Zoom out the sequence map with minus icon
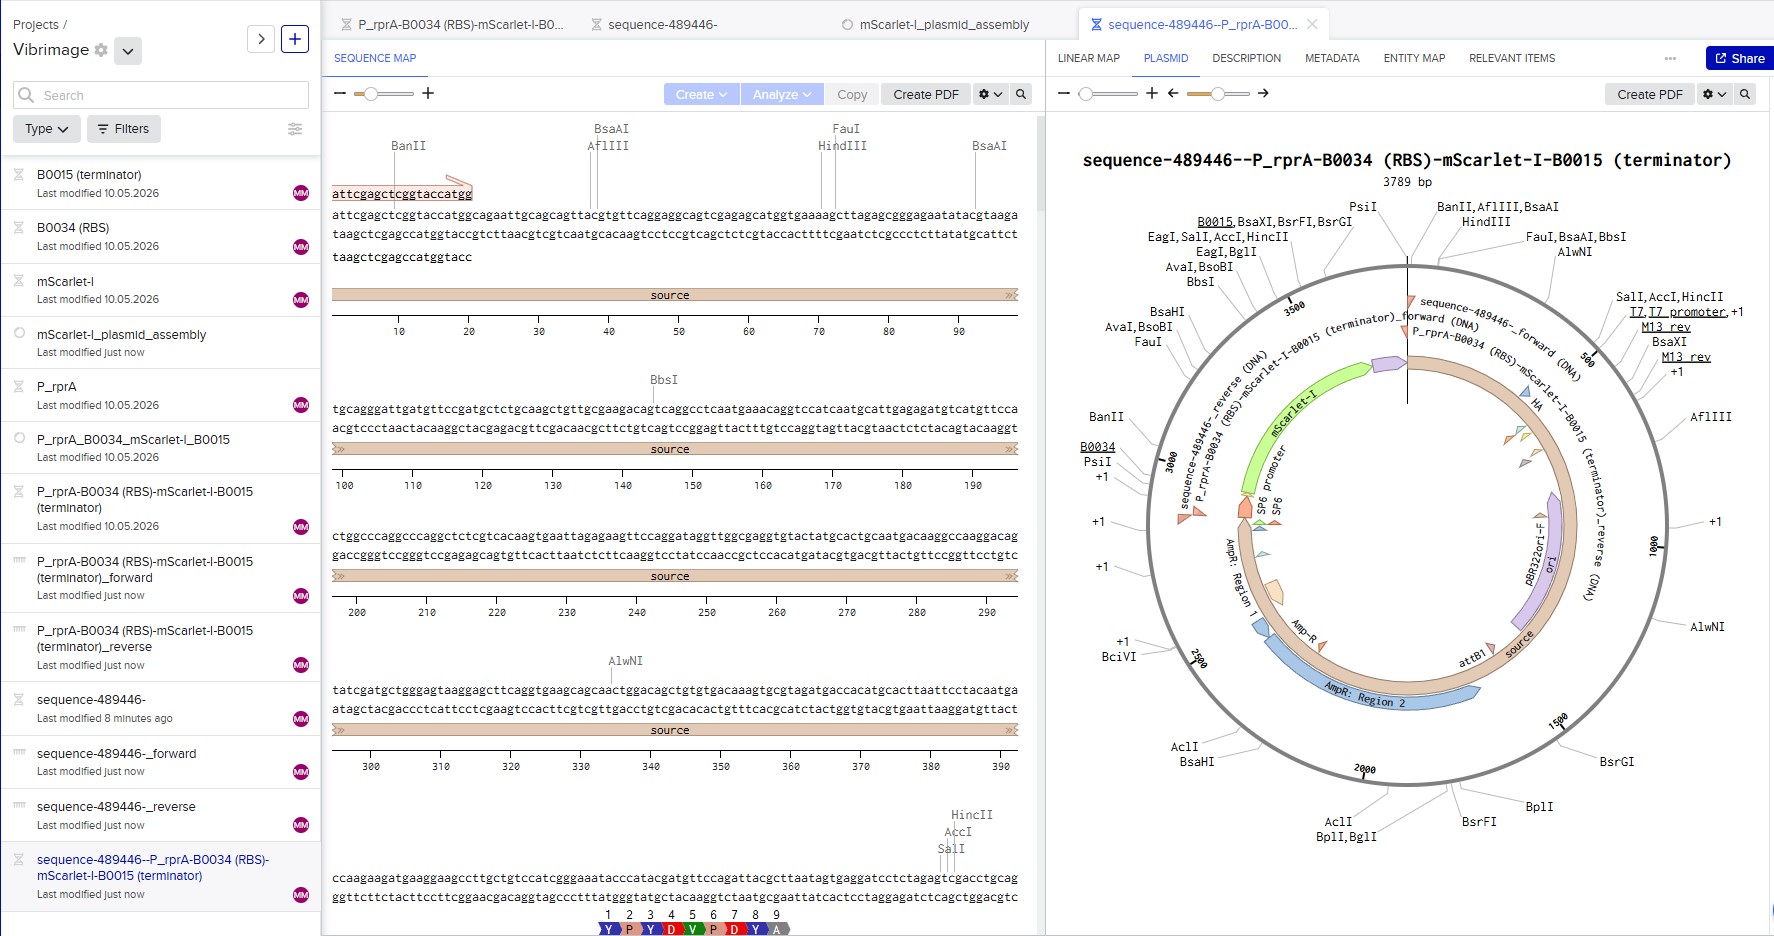The height and width of the screenshot is (936, 1774). pos(340,93)
